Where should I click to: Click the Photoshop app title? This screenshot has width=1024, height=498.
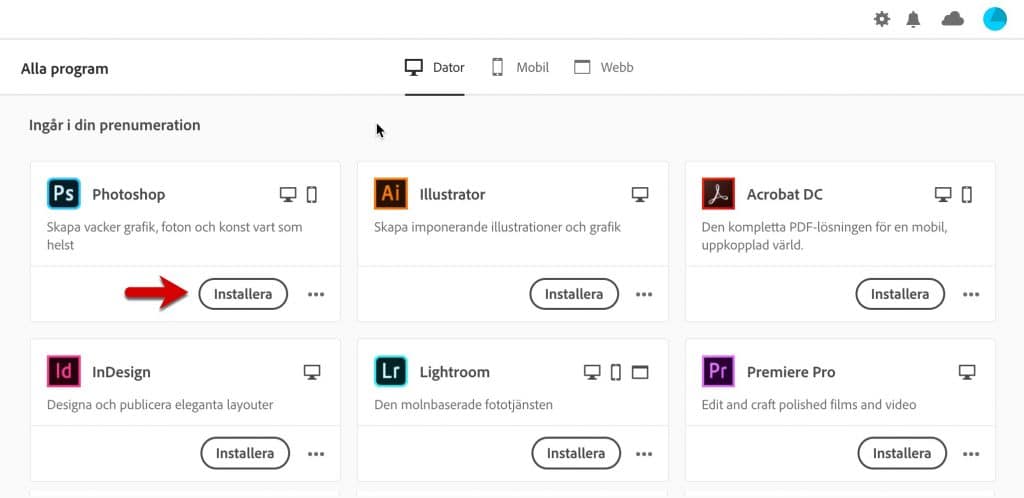[x=129, y=195]
